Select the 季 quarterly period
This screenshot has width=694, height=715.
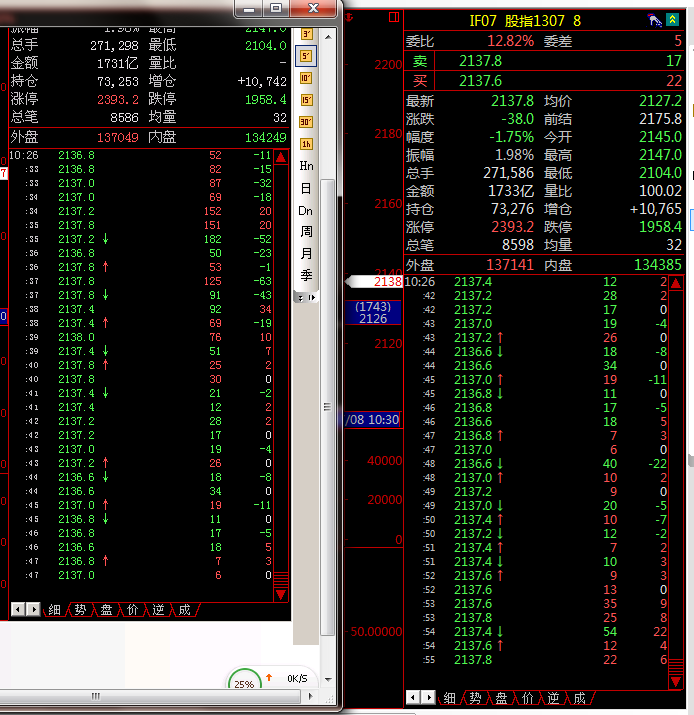(306, 276)
